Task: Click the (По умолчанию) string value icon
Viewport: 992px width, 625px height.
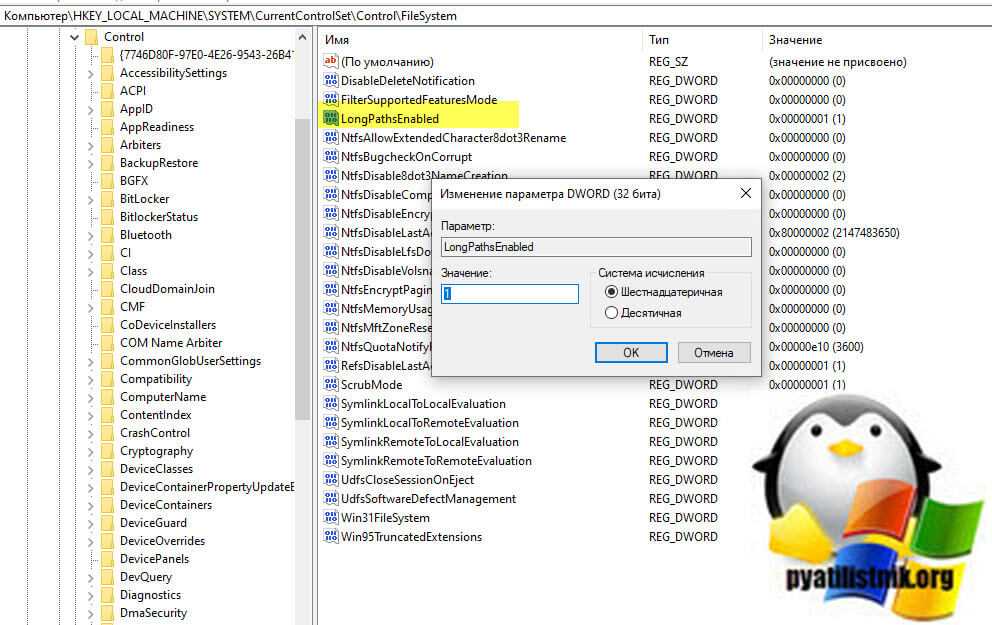Action: (x=331, y=62)
